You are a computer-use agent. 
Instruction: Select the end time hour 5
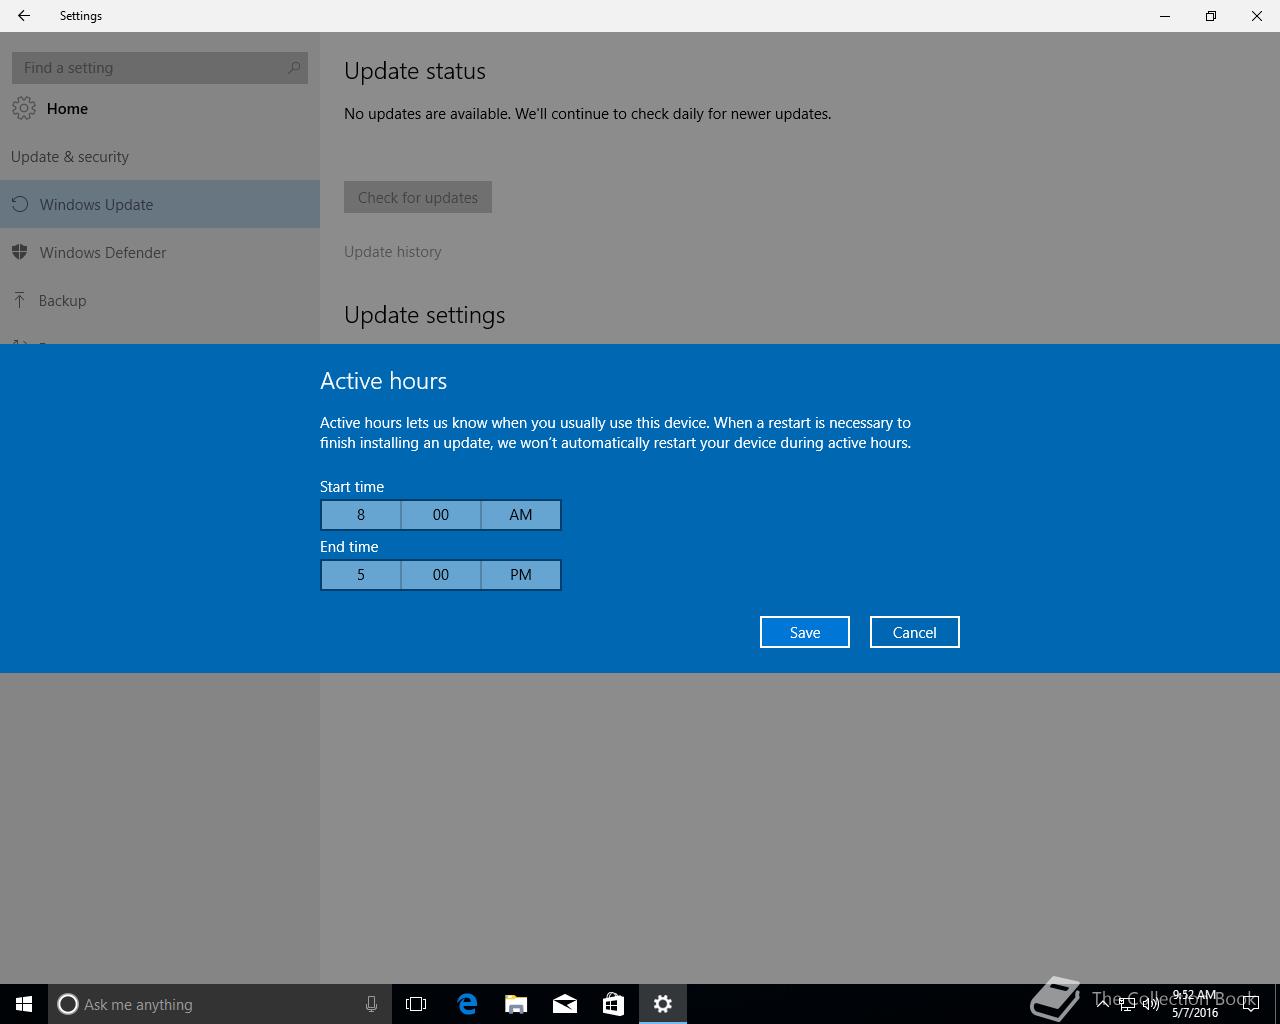(361, 575)
